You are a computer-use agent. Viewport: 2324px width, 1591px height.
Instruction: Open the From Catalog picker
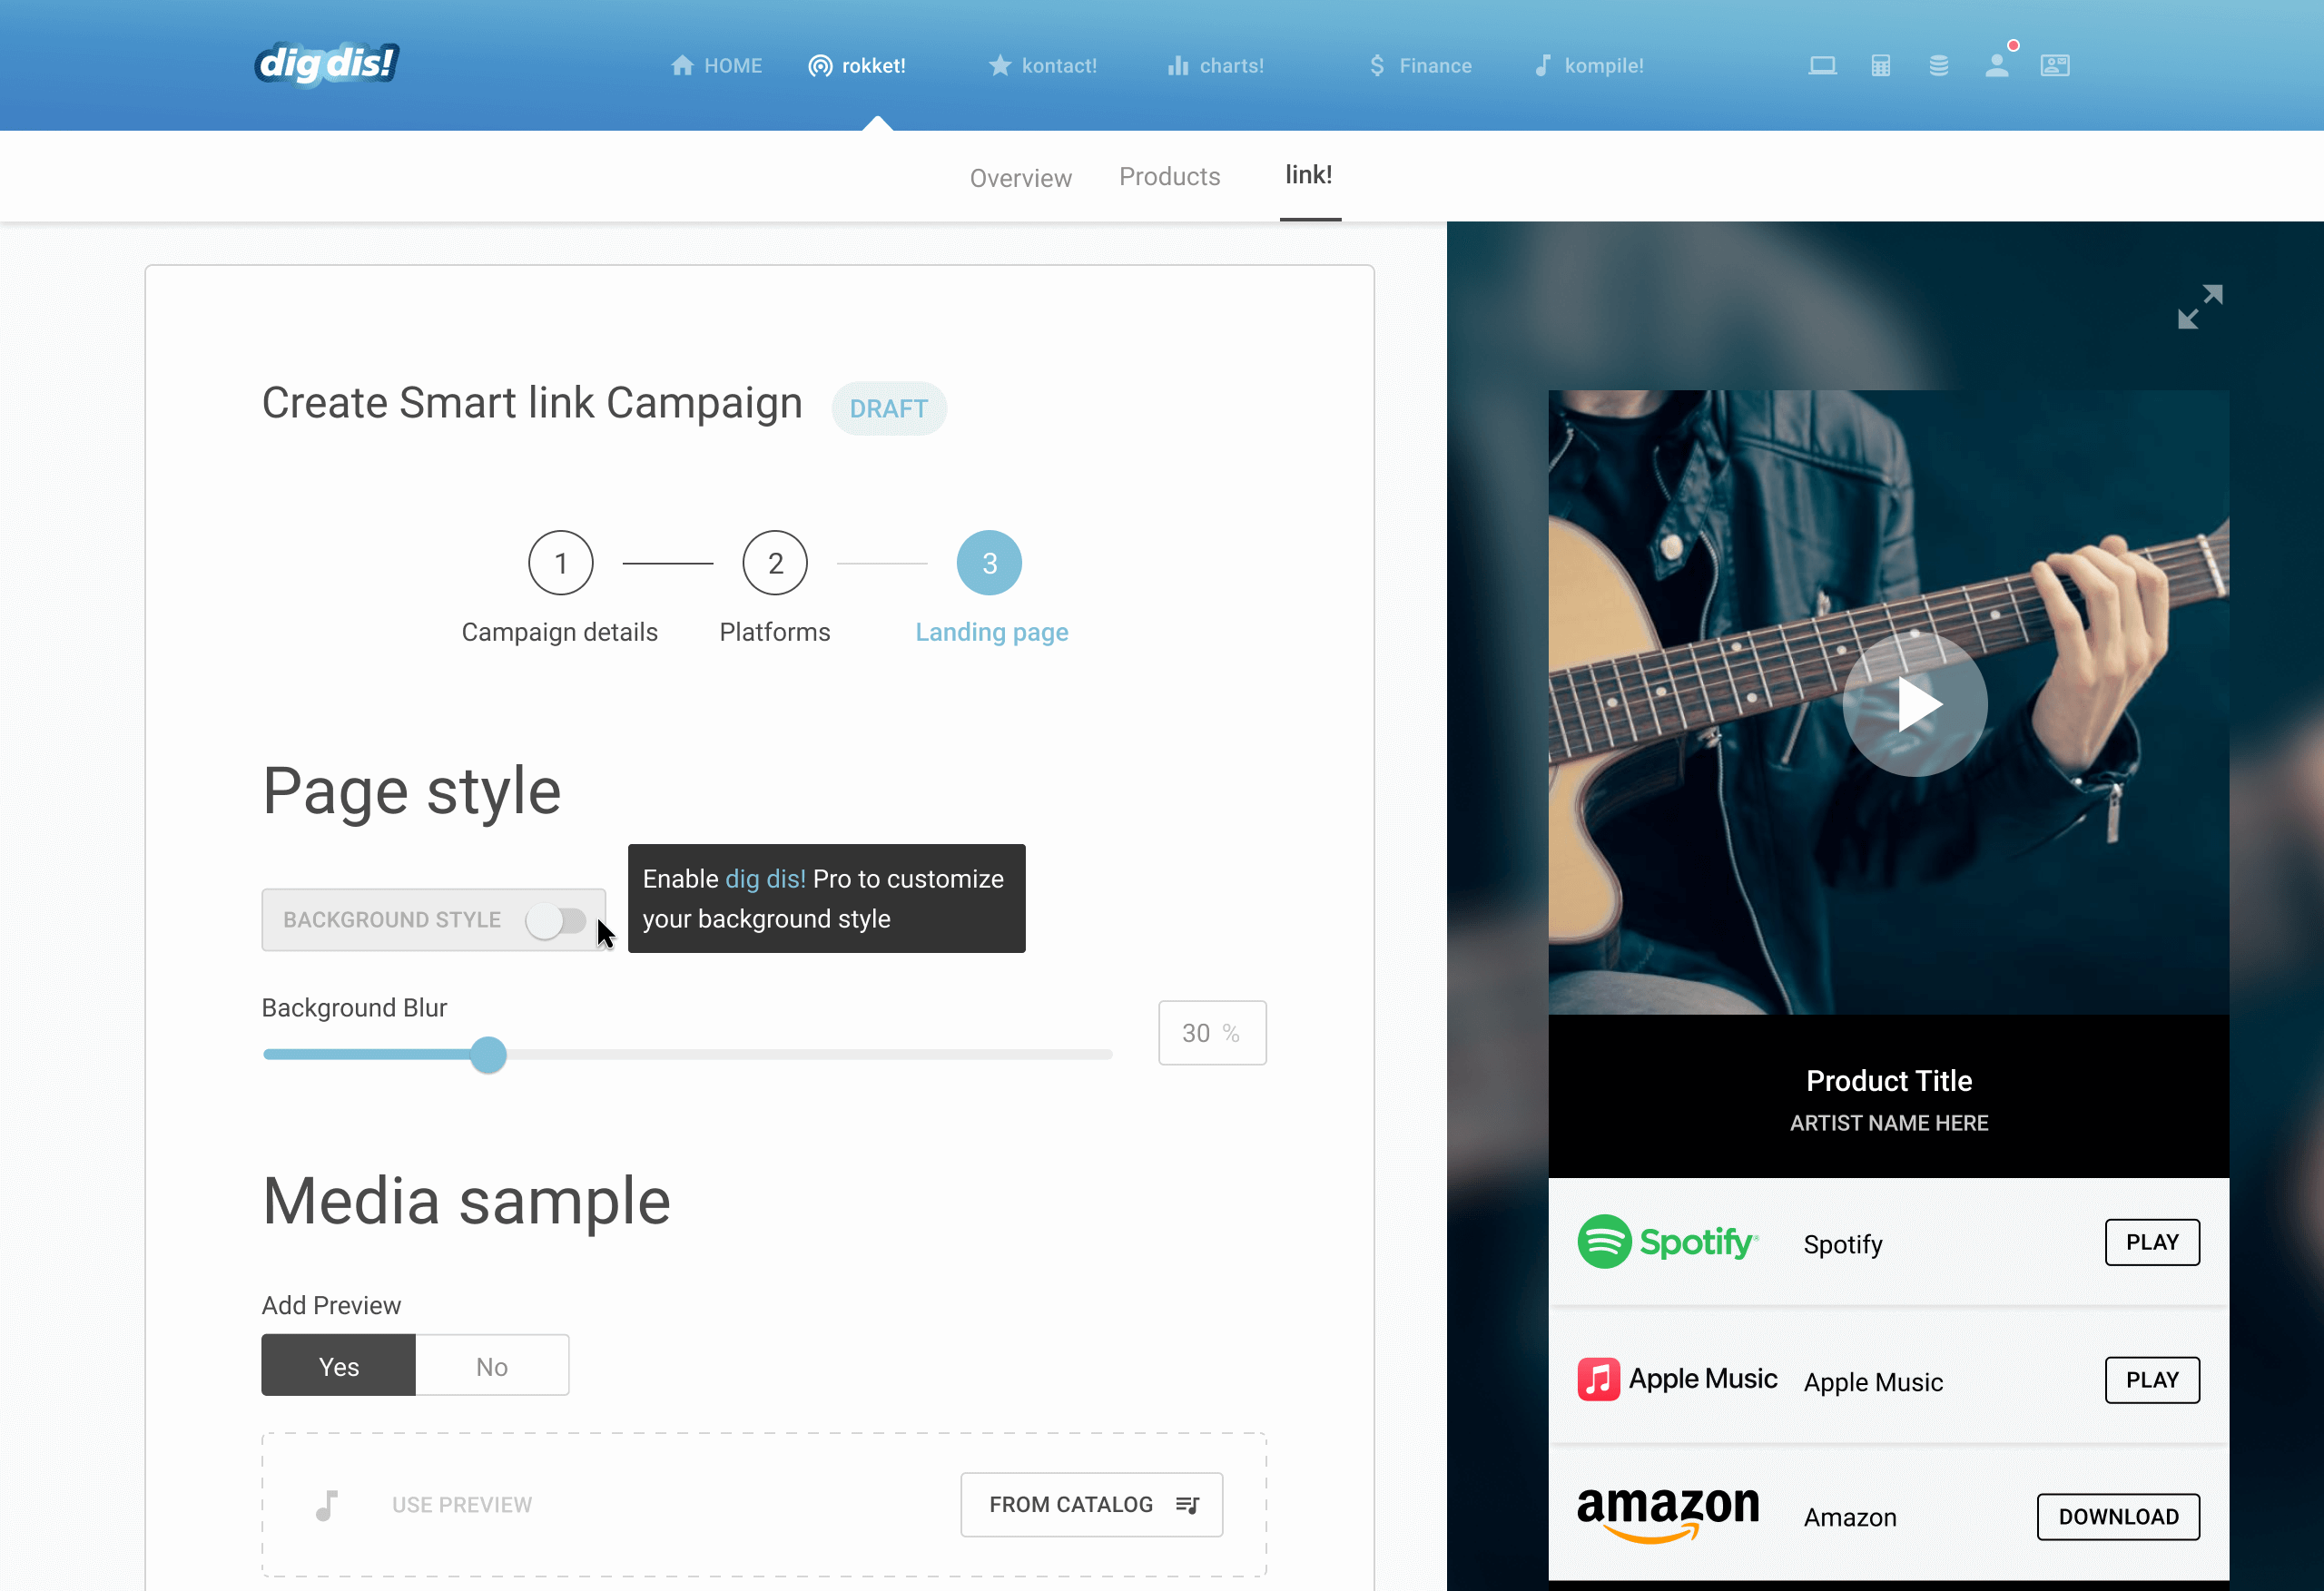[x=1091, y=1504]
